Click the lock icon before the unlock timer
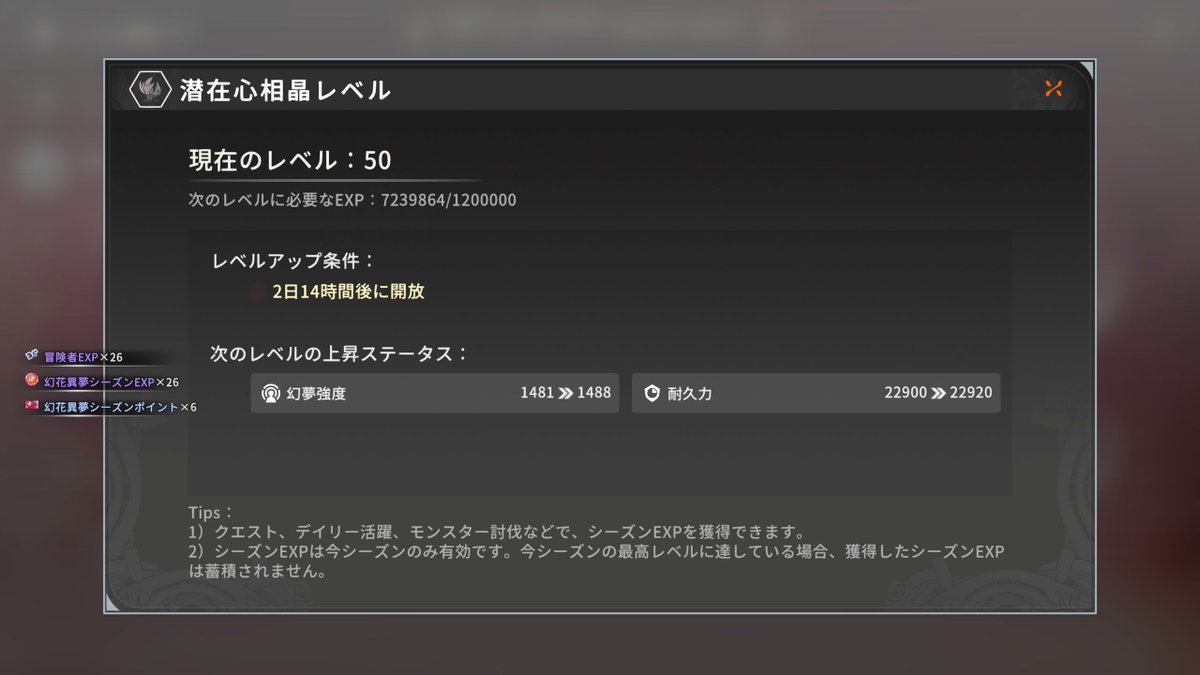This screenshot has height=675, width=1200. [255, 292]
